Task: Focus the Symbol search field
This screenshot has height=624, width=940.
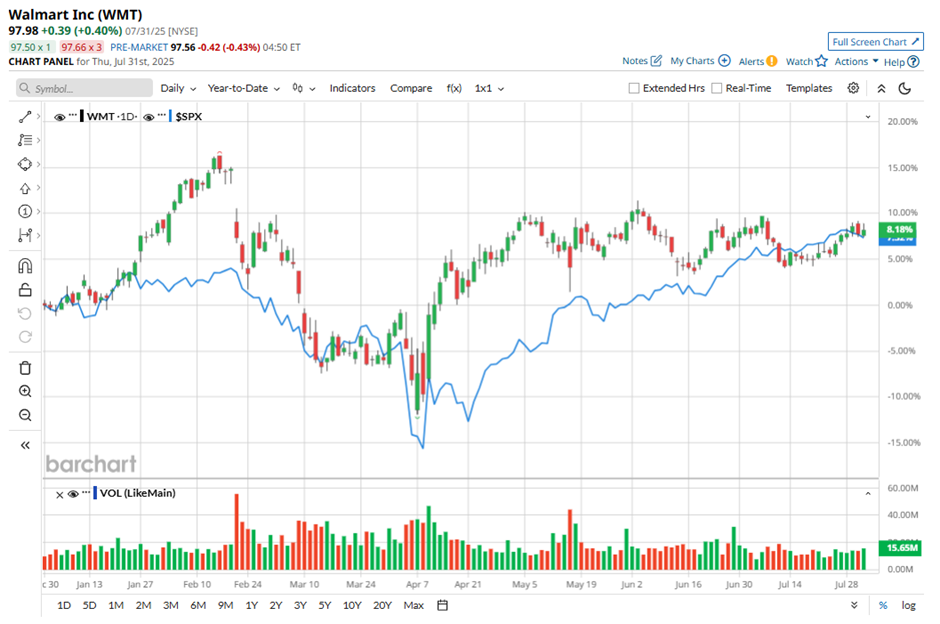Action: pos(85,88)
